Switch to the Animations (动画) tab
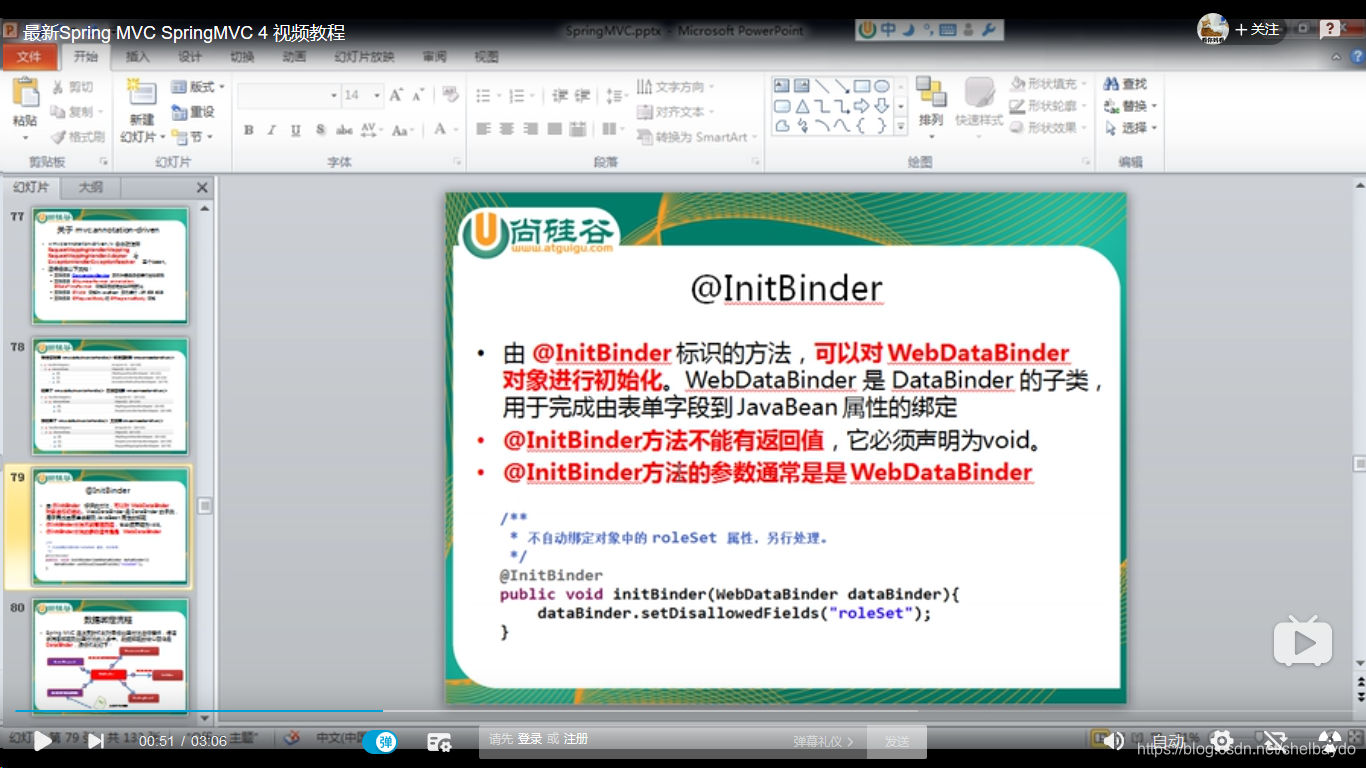Viewport: 1366px width, 768px height. 294,57
